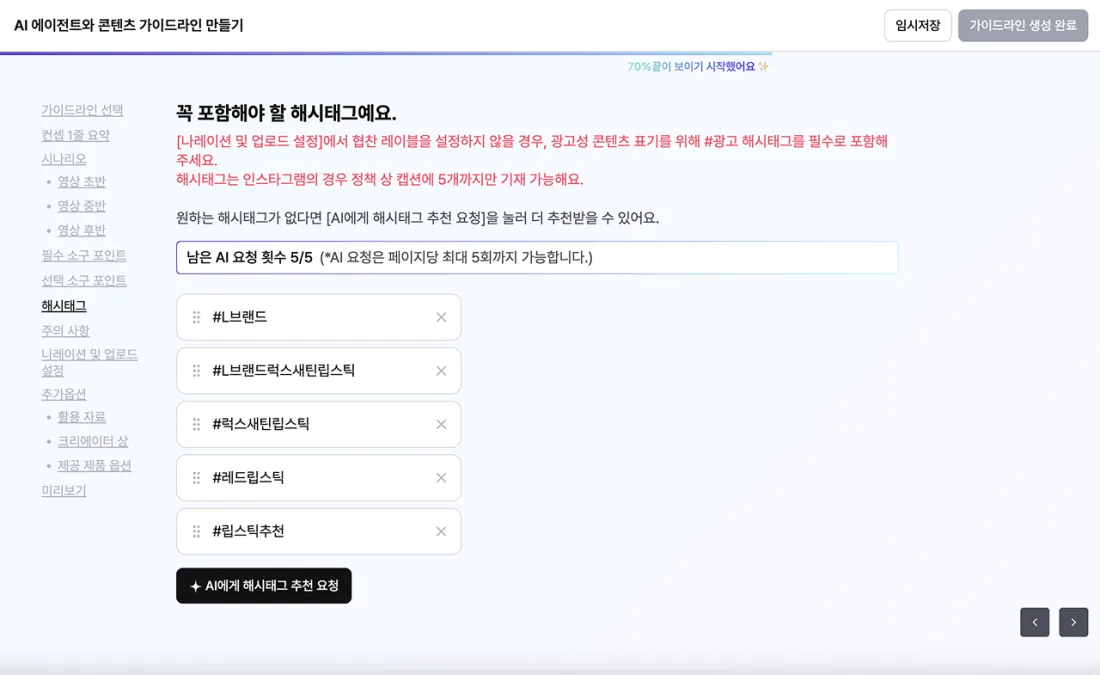Click the 원하는 해시태그가 없다면 instruction text
Image resolution: width=1100 pixels, height=675 pixels.
pyautogui.click(x=417, y=218)
